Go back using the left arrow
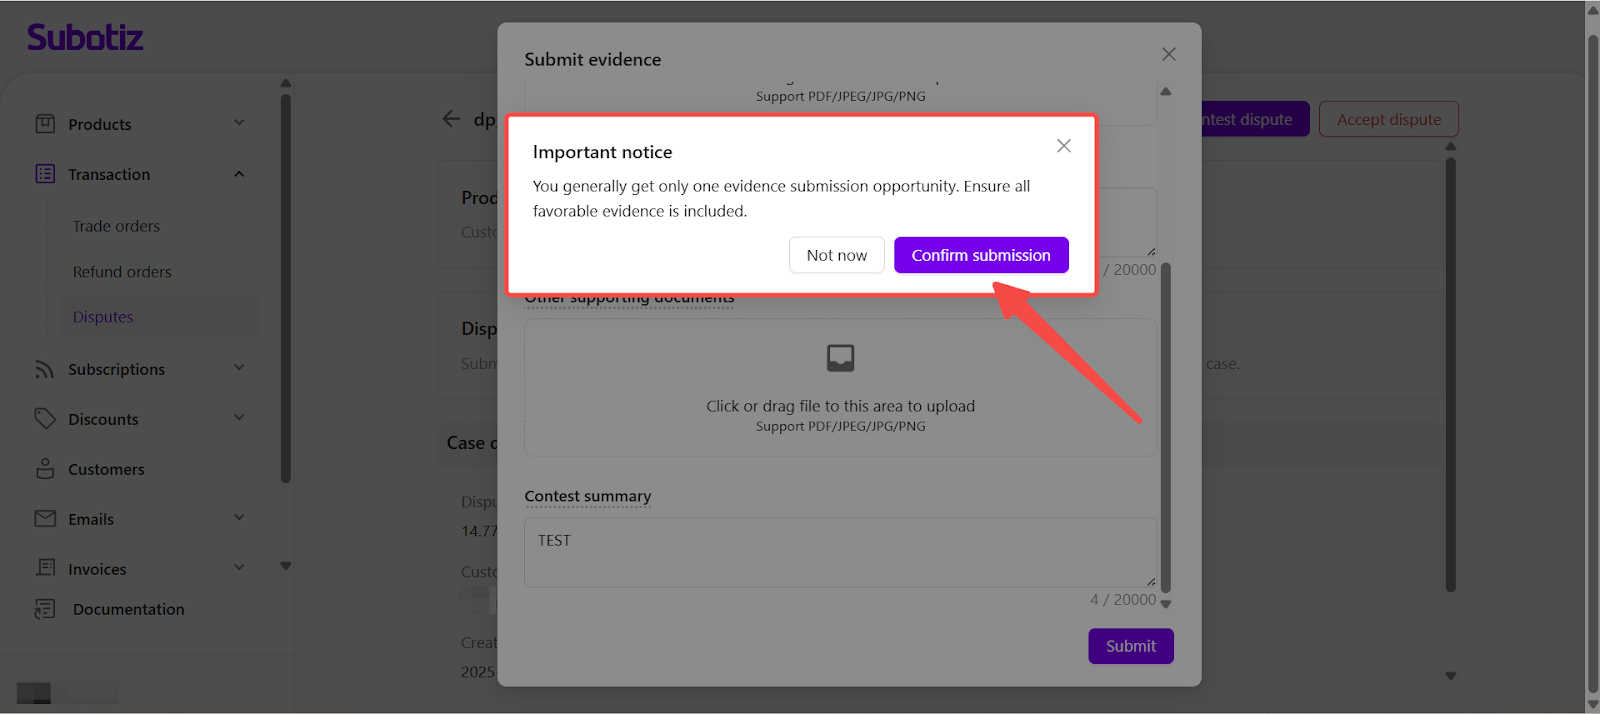The height and width of the screenshot is (714, 1600). [x=451, y=119]
